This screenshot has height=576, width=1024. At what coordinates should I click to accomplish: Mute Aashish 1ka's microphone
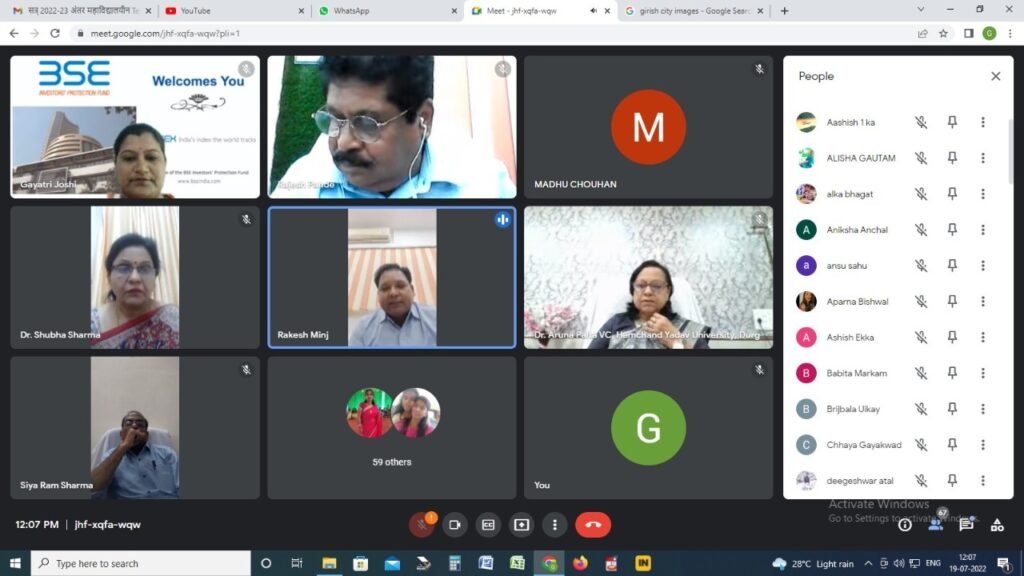(921, 122)
